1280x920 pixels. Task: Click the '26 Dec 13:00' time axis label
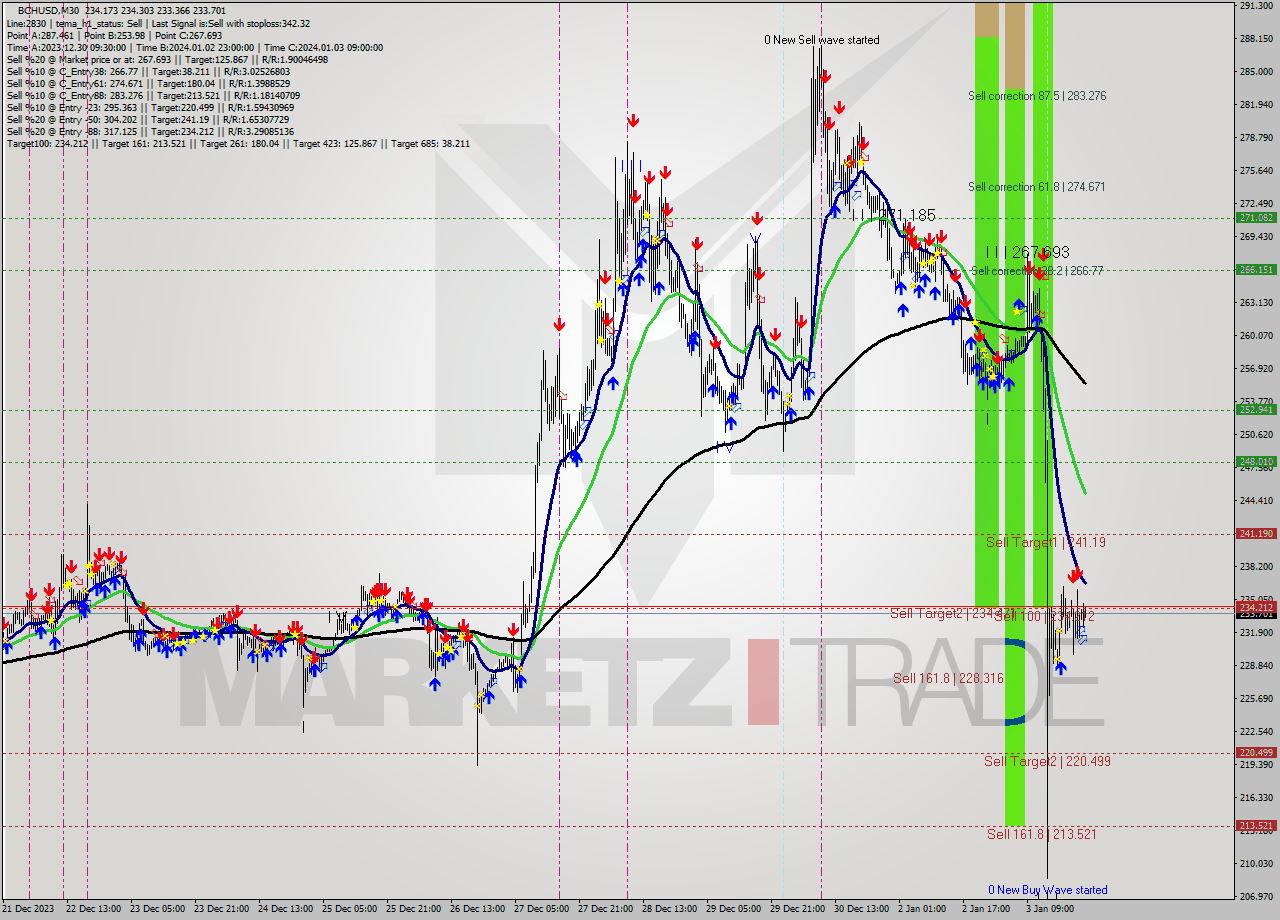tap(478, 909)
